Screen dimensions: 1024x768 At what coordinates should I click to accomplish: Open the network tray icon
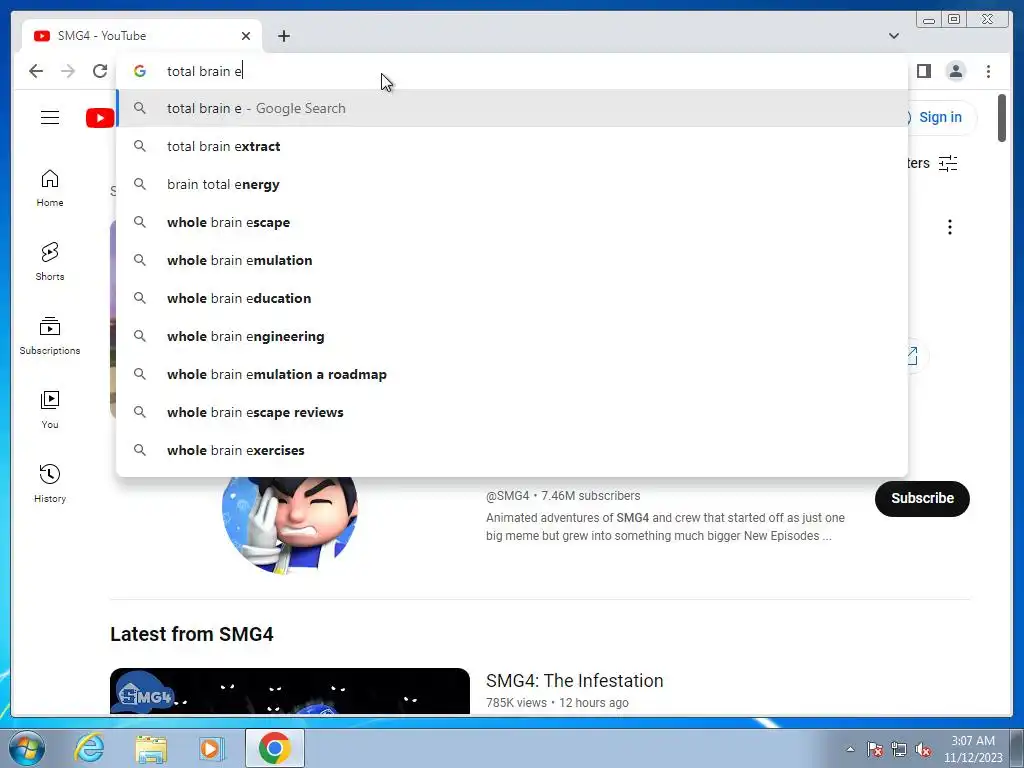point(899,749)
